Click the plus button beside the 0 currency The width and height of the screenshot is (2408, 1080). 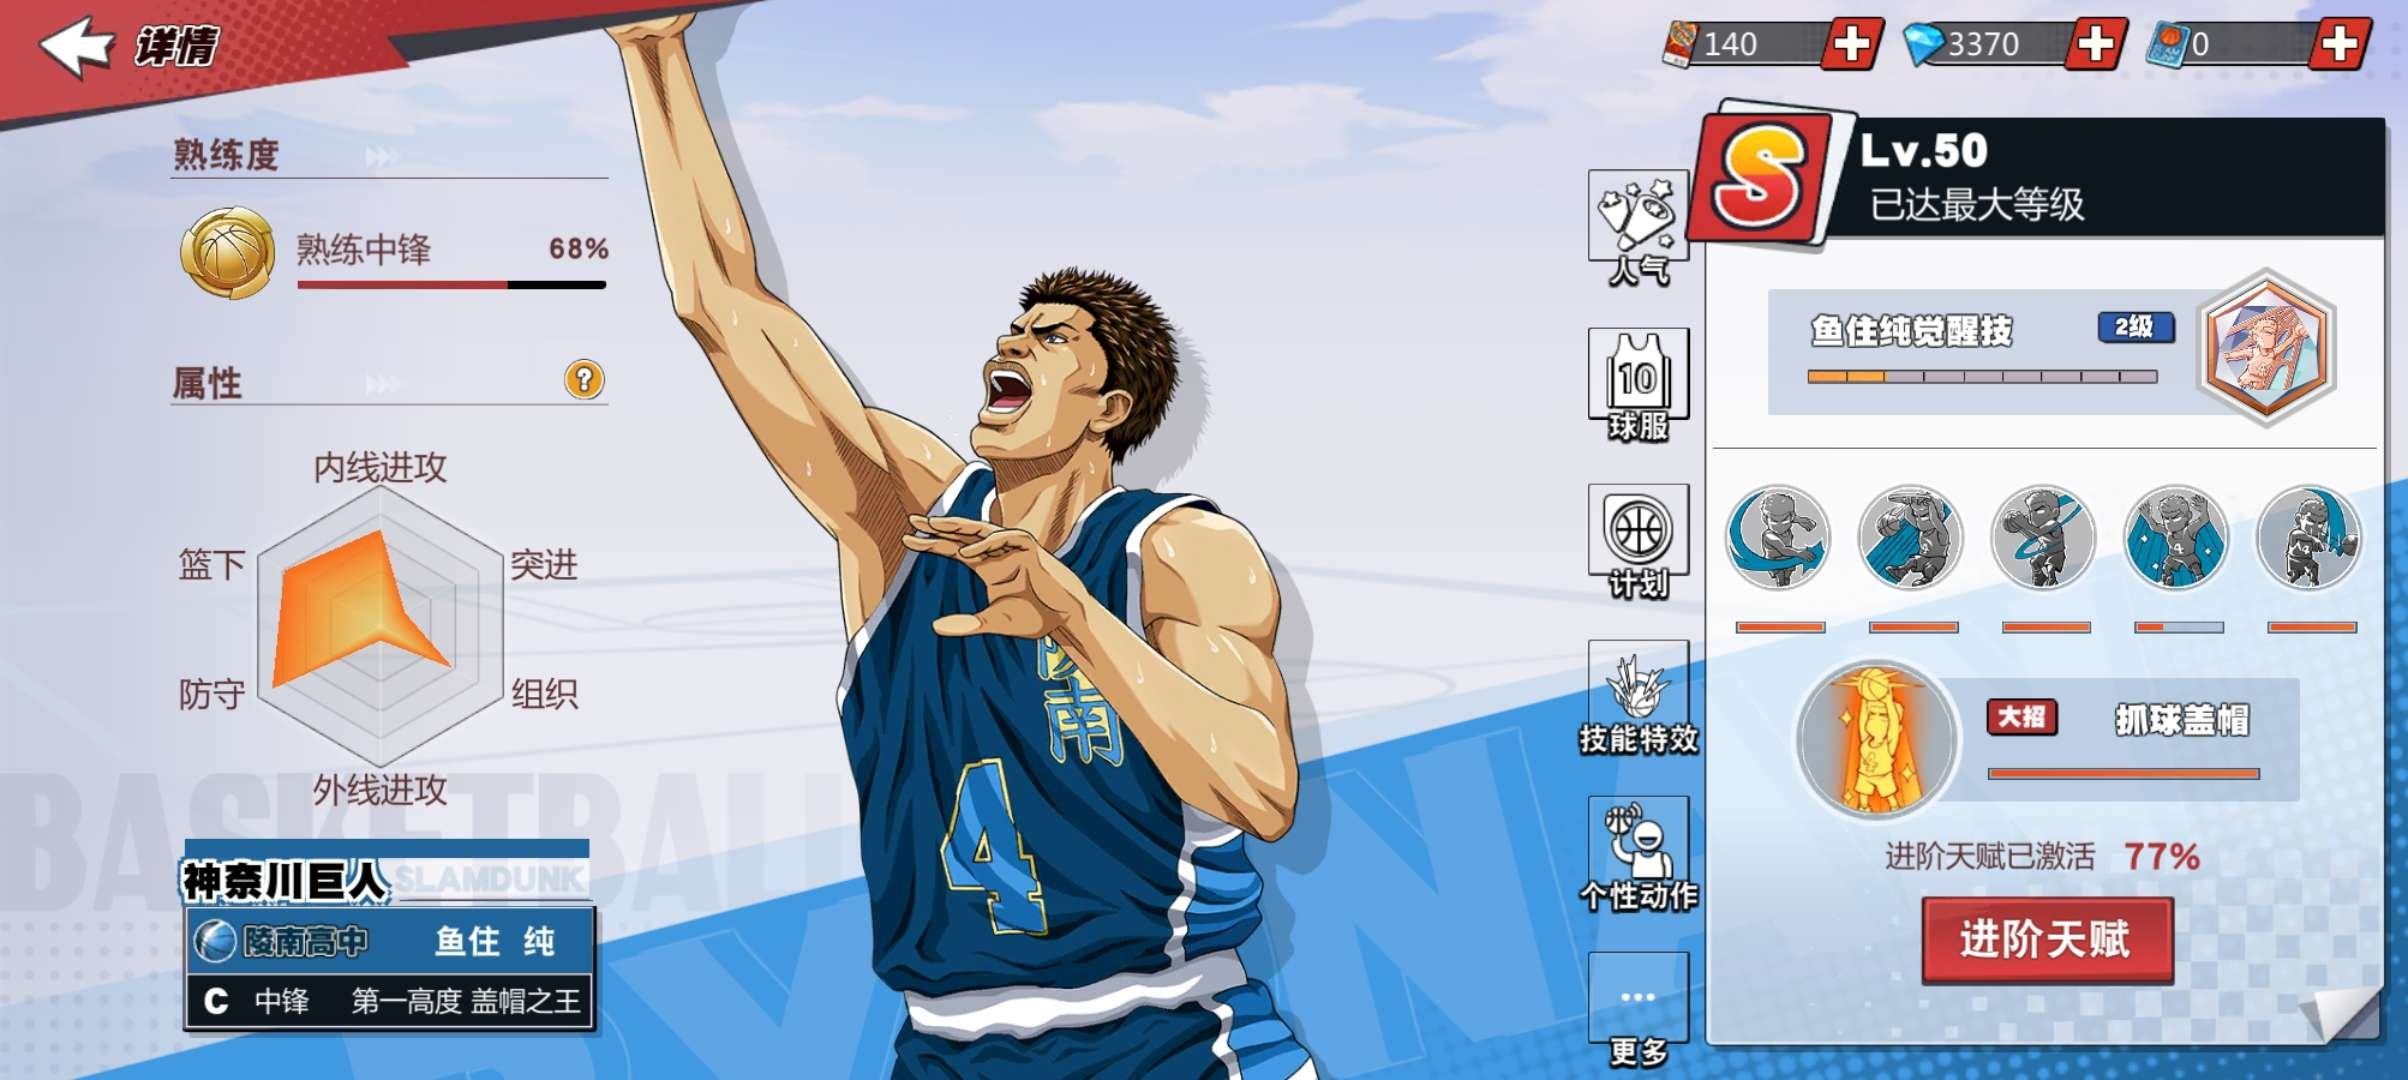coord(2338,44)
